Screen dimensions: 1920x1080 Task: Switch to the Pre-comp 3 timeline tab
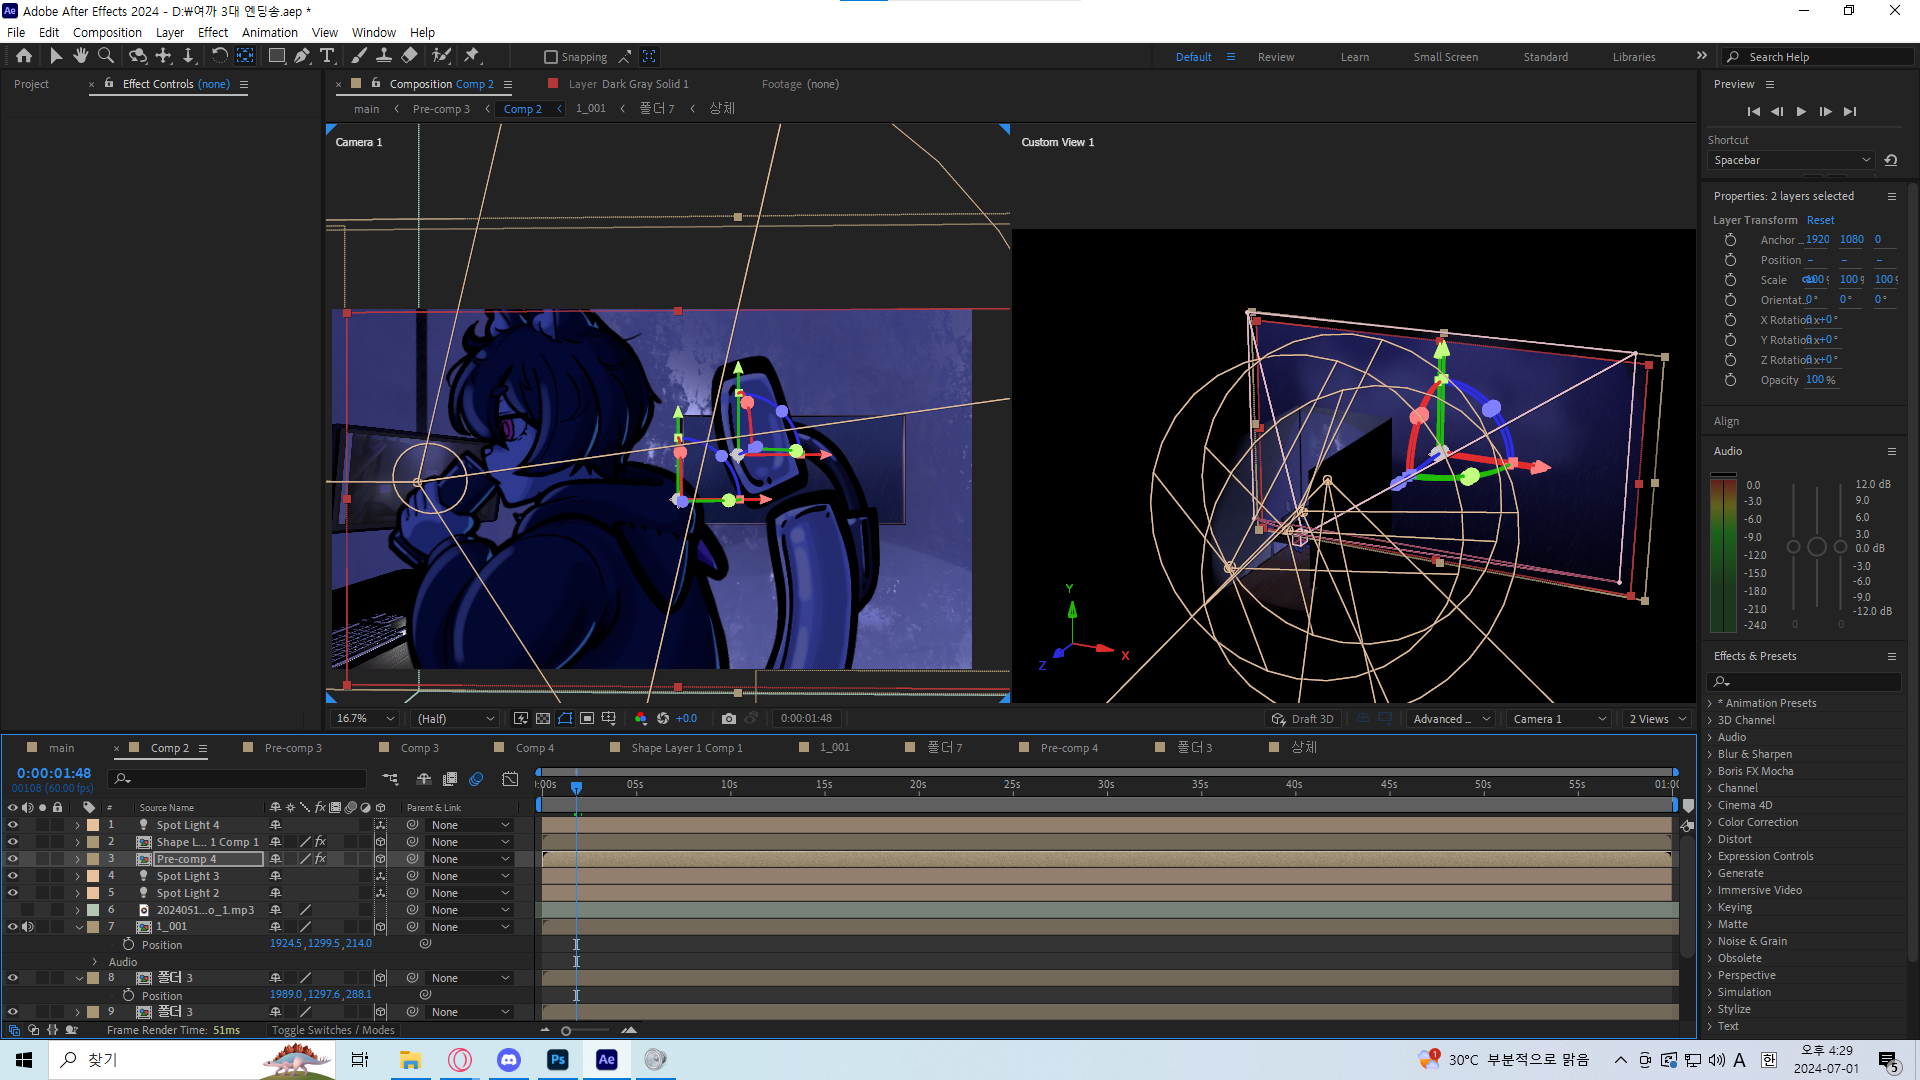coord(293,748)
